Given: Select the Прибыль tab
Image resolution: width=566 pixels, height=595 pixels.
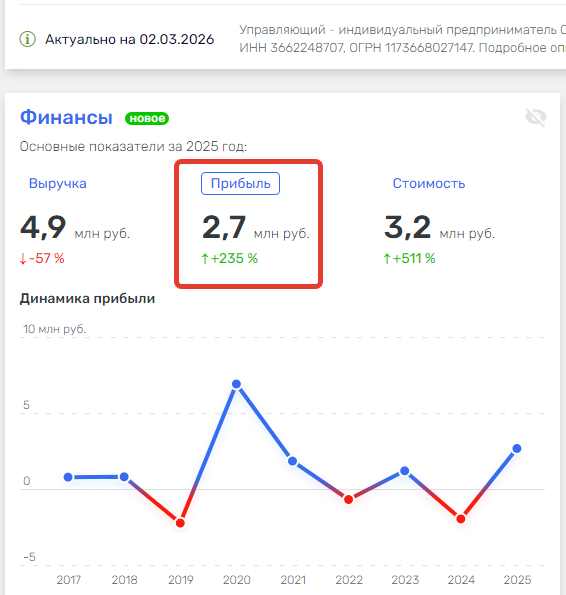Looking at the screenshot, I should (x=241, y=184).
